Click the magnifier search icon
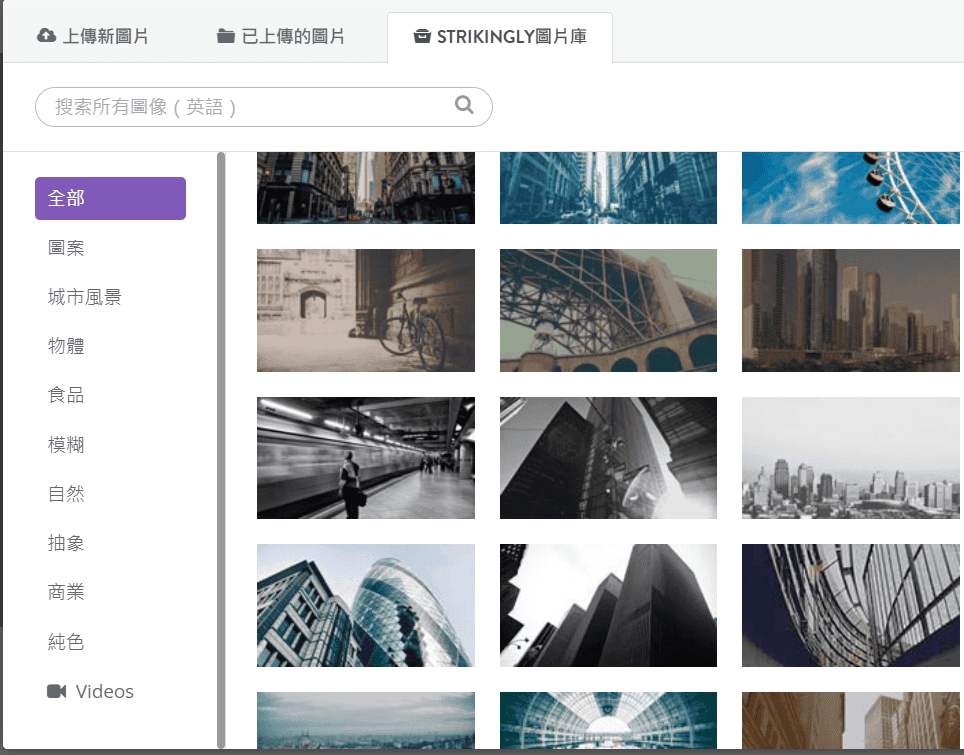The width and height of the screenshot is (964, 755). pyautogui.click(x=464, y=105)
